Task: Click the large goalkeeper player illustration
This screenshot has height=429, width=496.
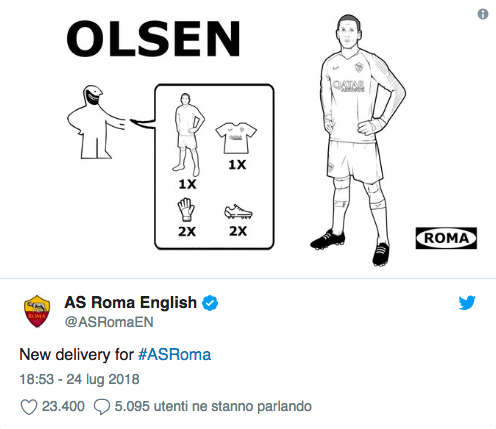Action: [357, 140]
